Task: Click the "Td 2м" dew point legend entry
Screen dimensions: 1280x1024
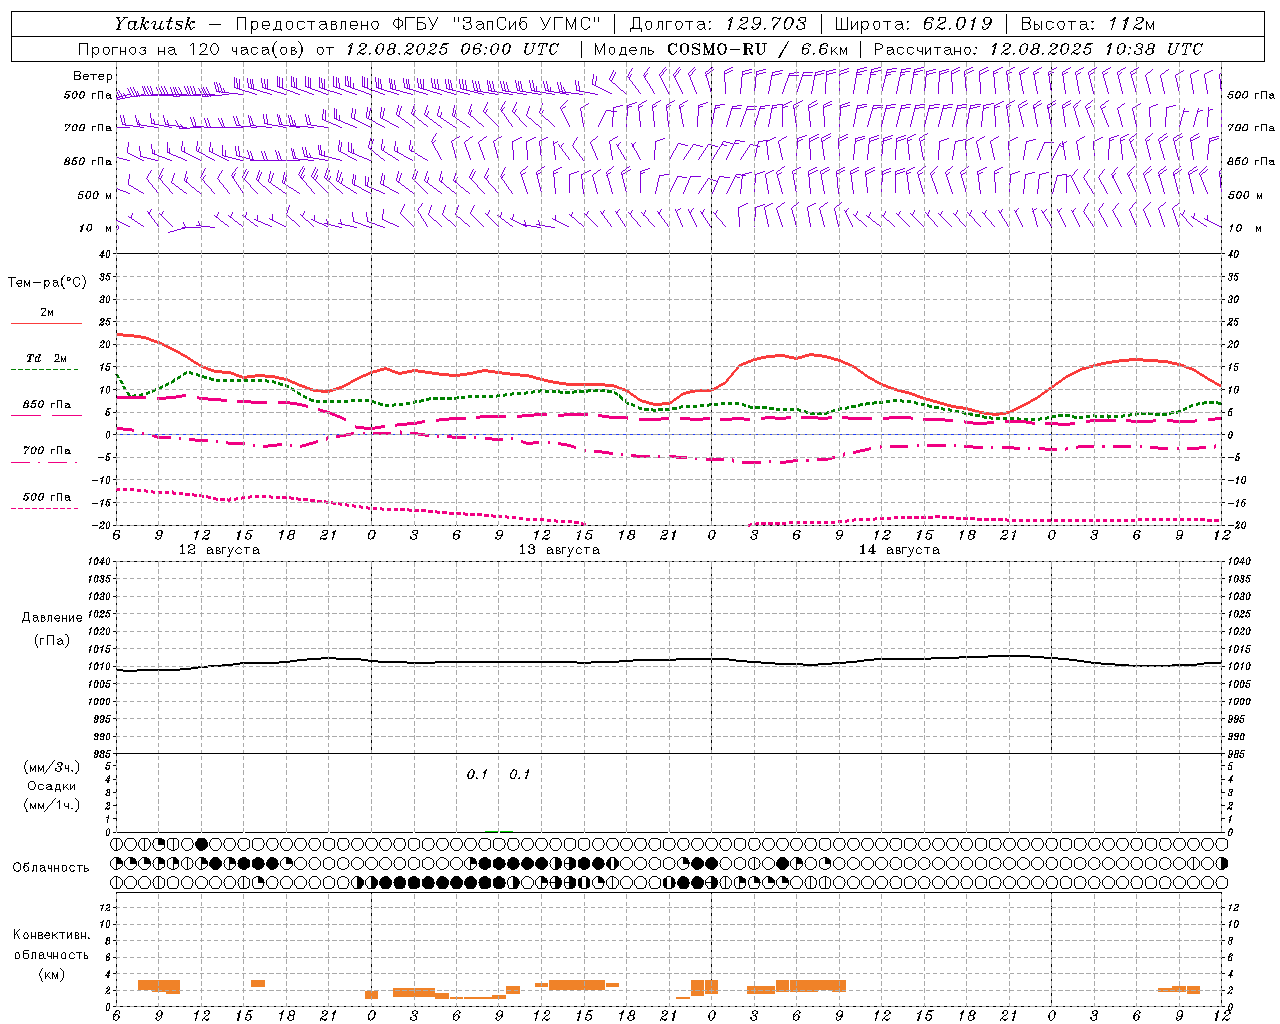Action: coord(47,358)
